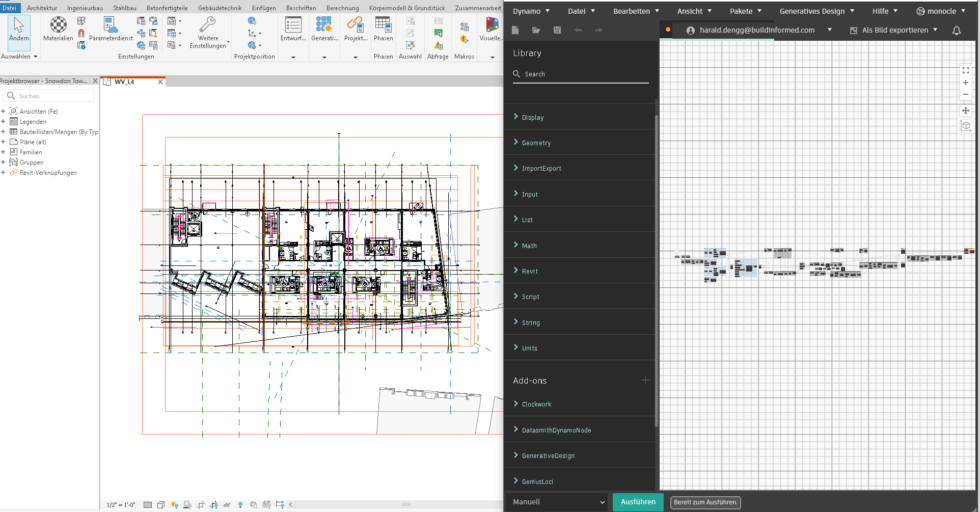
Task: Click the zoom in plus button on canvas
Action: click(x=965, y=83)
